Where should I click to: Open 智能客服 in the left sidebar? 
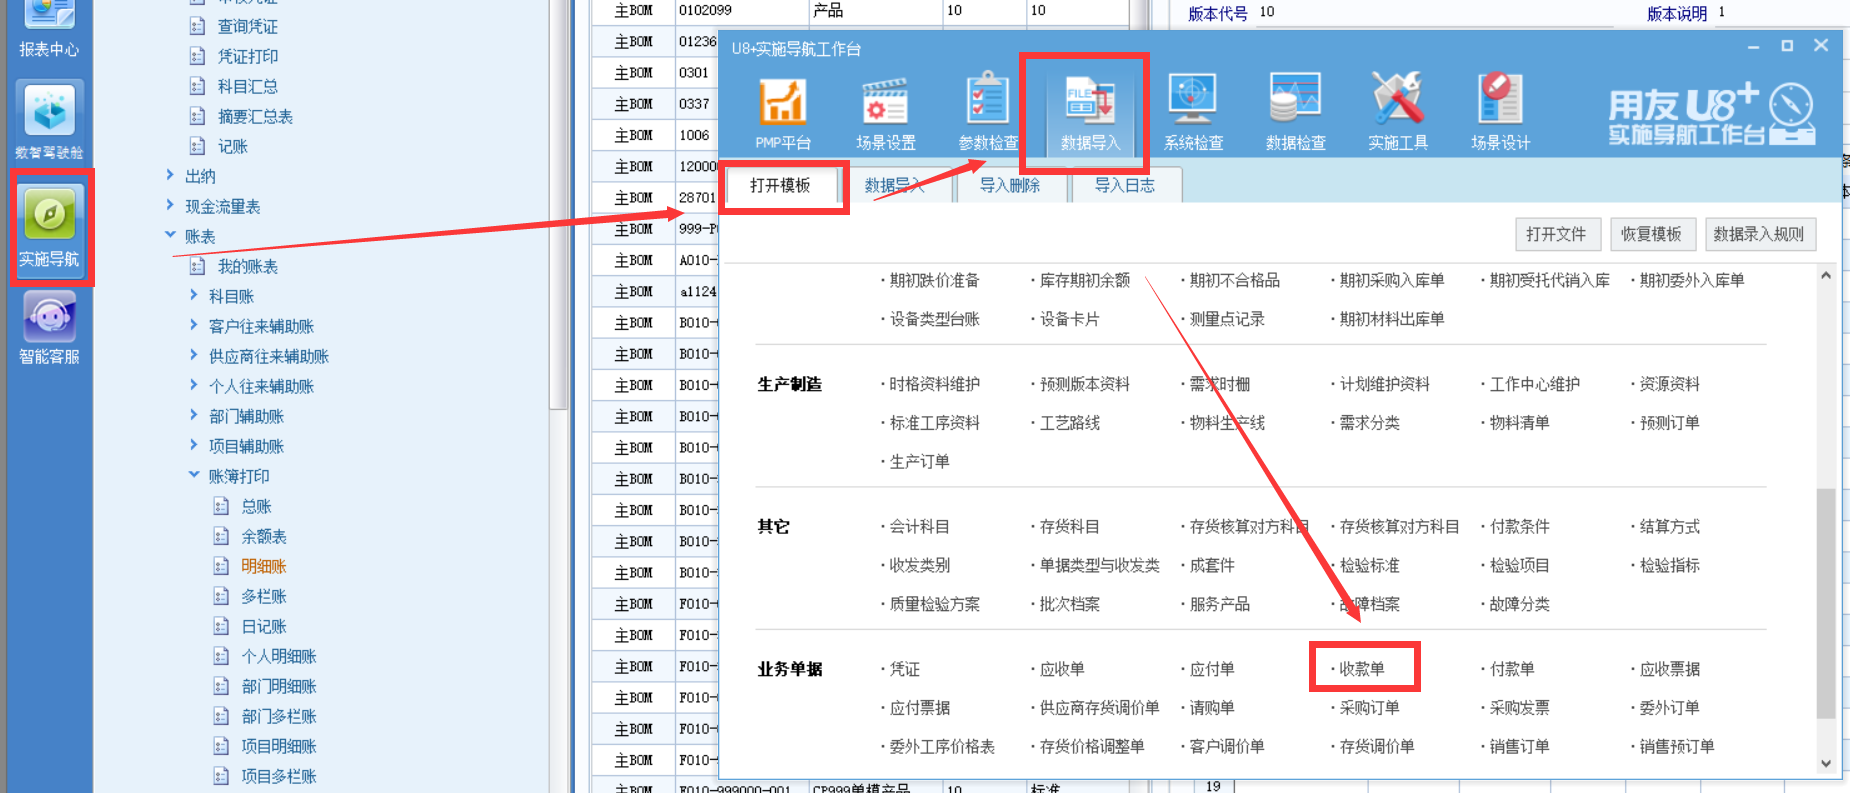coord(49,328)
